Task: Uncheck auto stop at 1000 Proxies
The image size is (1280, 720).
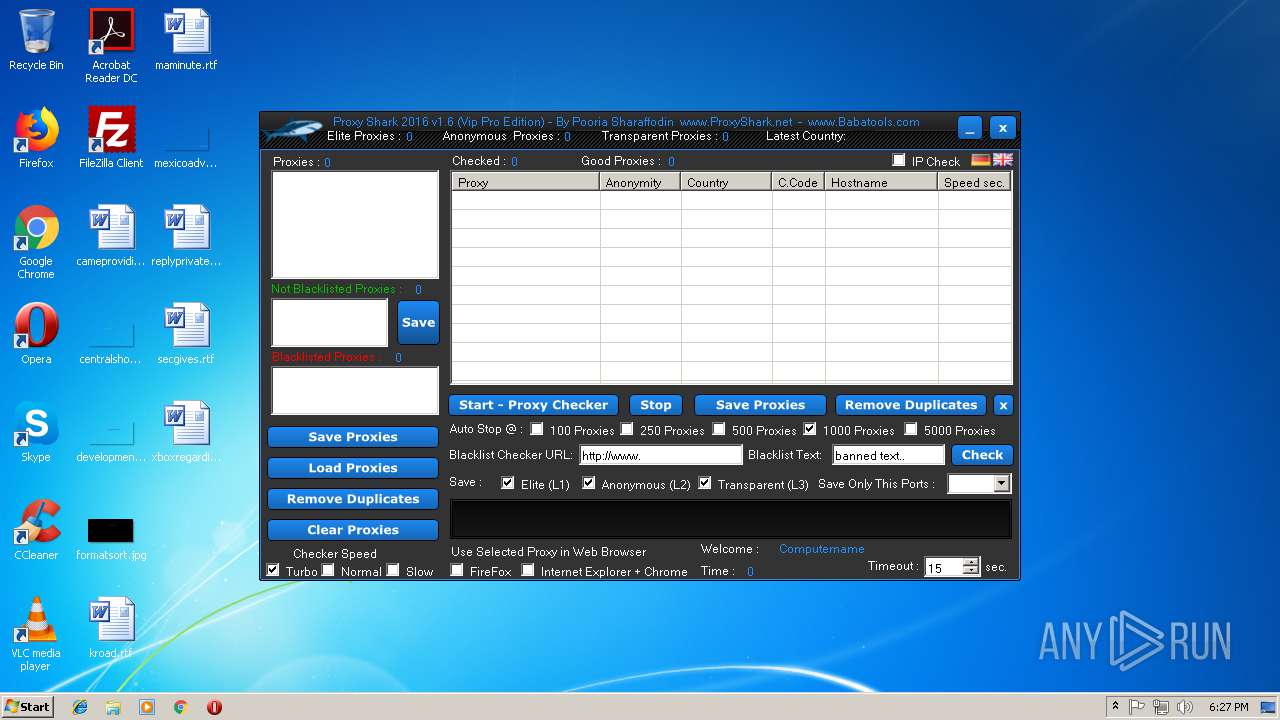Action: (810, 430)
